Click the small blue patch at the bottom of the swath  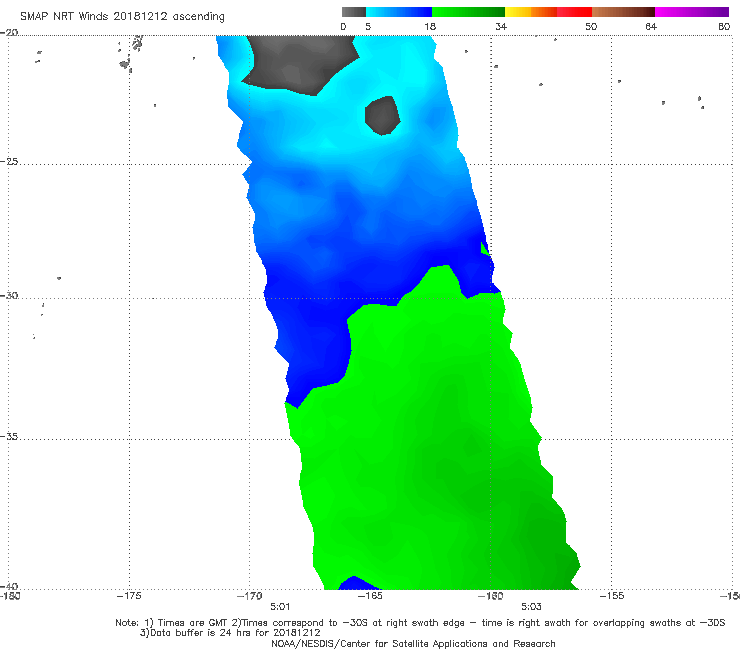[357, 583]
